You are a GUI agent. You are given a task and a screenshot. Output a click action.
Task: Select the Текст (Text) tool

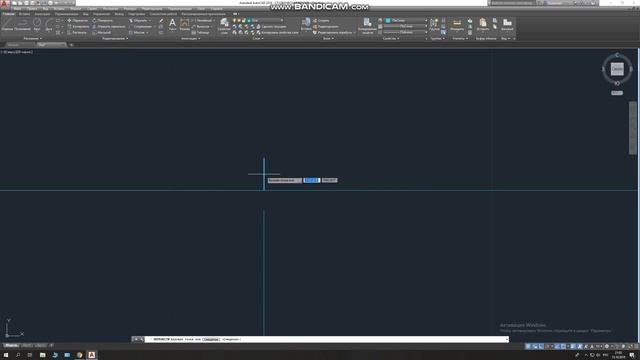click(172, 24)
